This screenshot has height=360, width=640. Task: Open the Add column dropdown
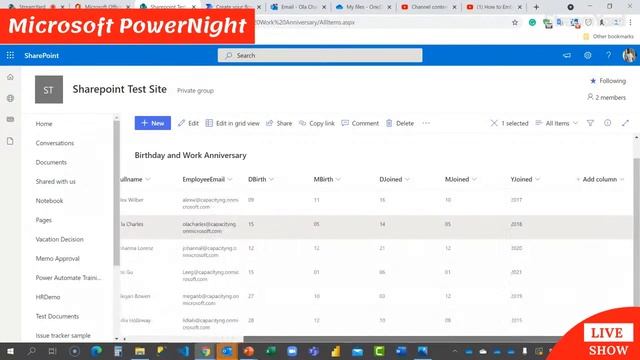coord(600,179)
